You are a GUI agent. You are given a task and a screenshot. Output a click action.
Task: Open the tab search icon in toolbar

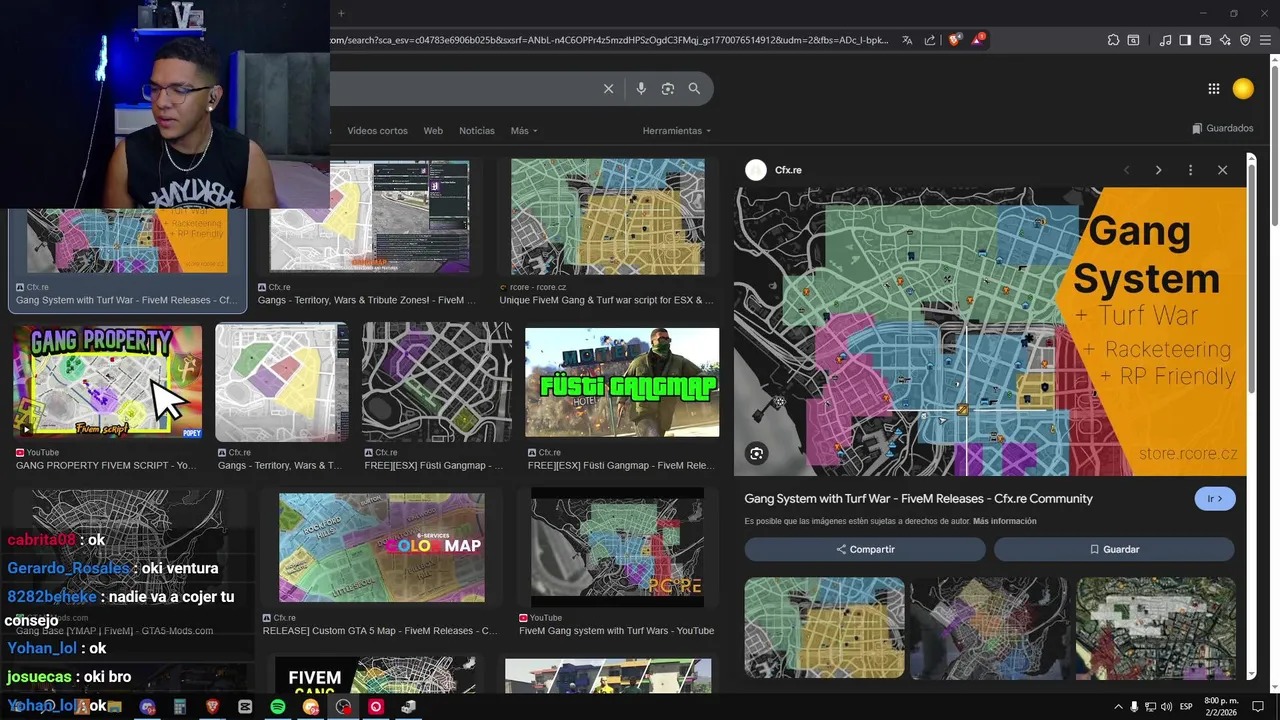[x=1133, y=40]
